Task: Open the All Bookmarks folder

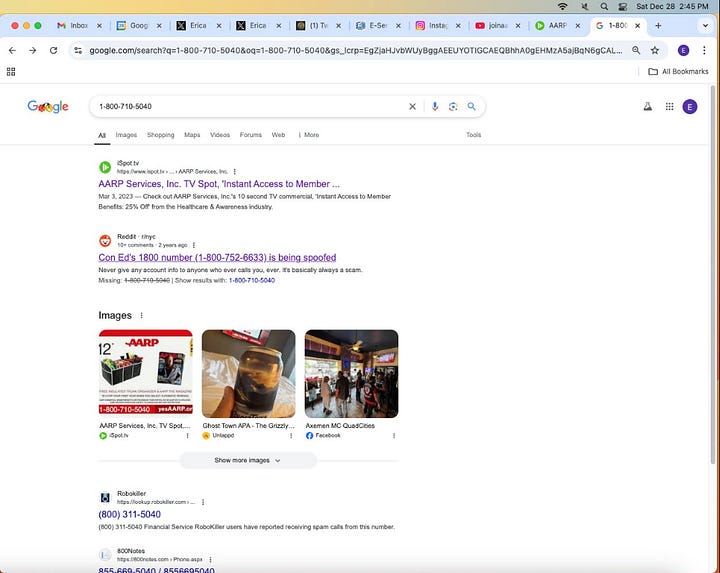Action: 678,72
